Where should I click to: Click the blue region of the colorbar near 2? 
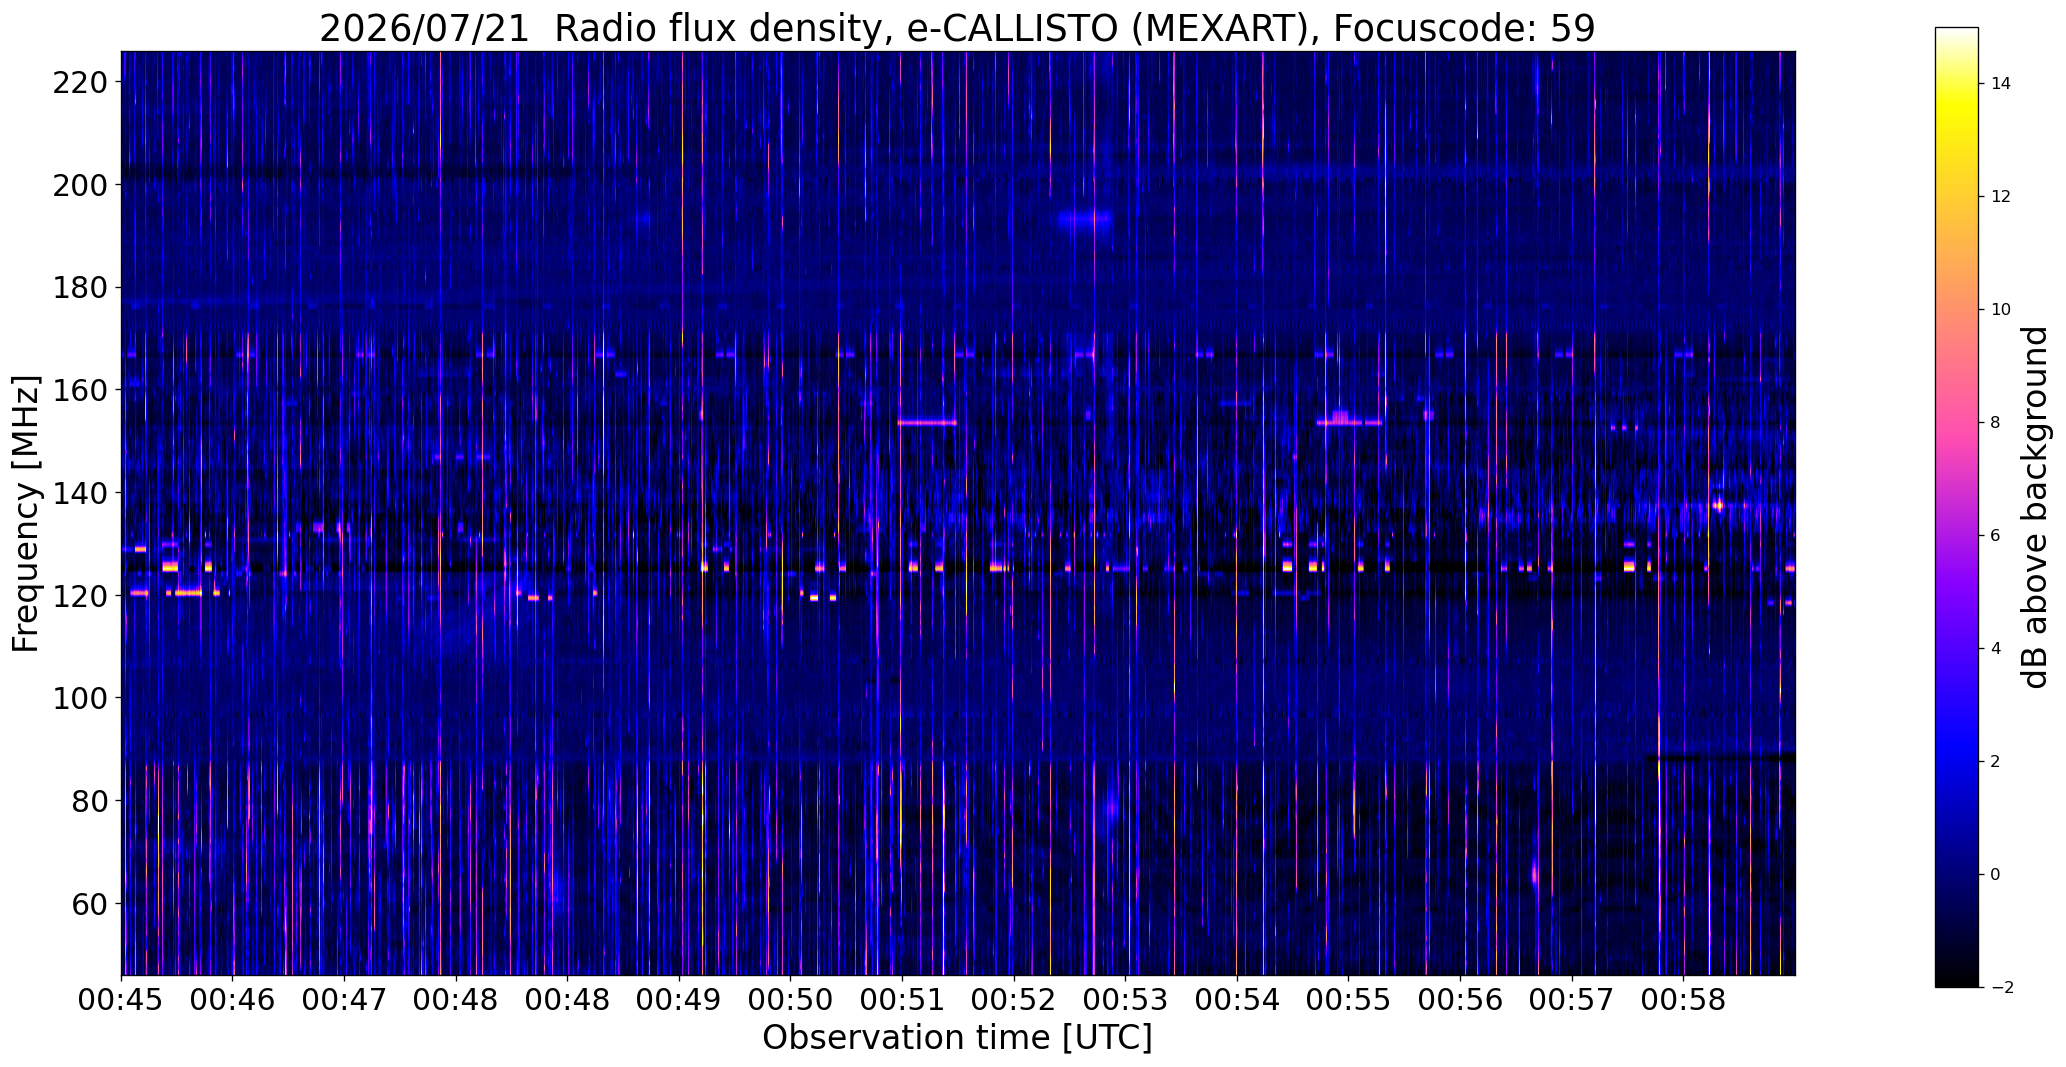tap(1956, 761)
